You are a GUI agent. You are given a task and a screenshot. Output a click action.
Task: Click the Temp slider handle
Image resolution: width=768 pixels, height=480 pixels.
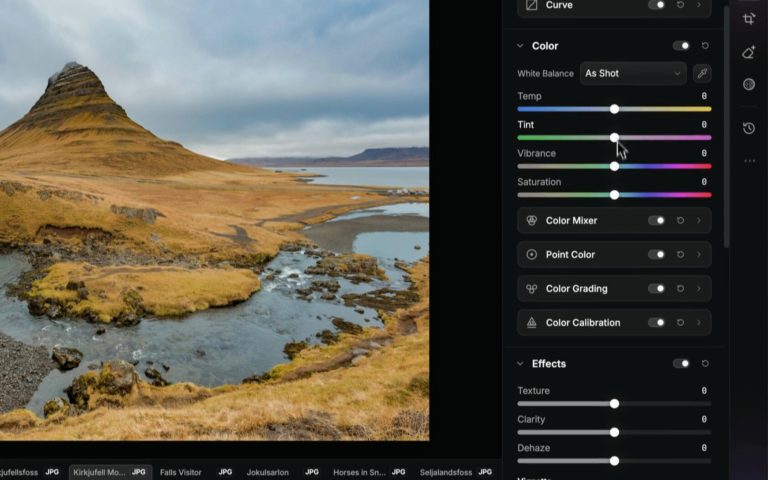[614, 109]
